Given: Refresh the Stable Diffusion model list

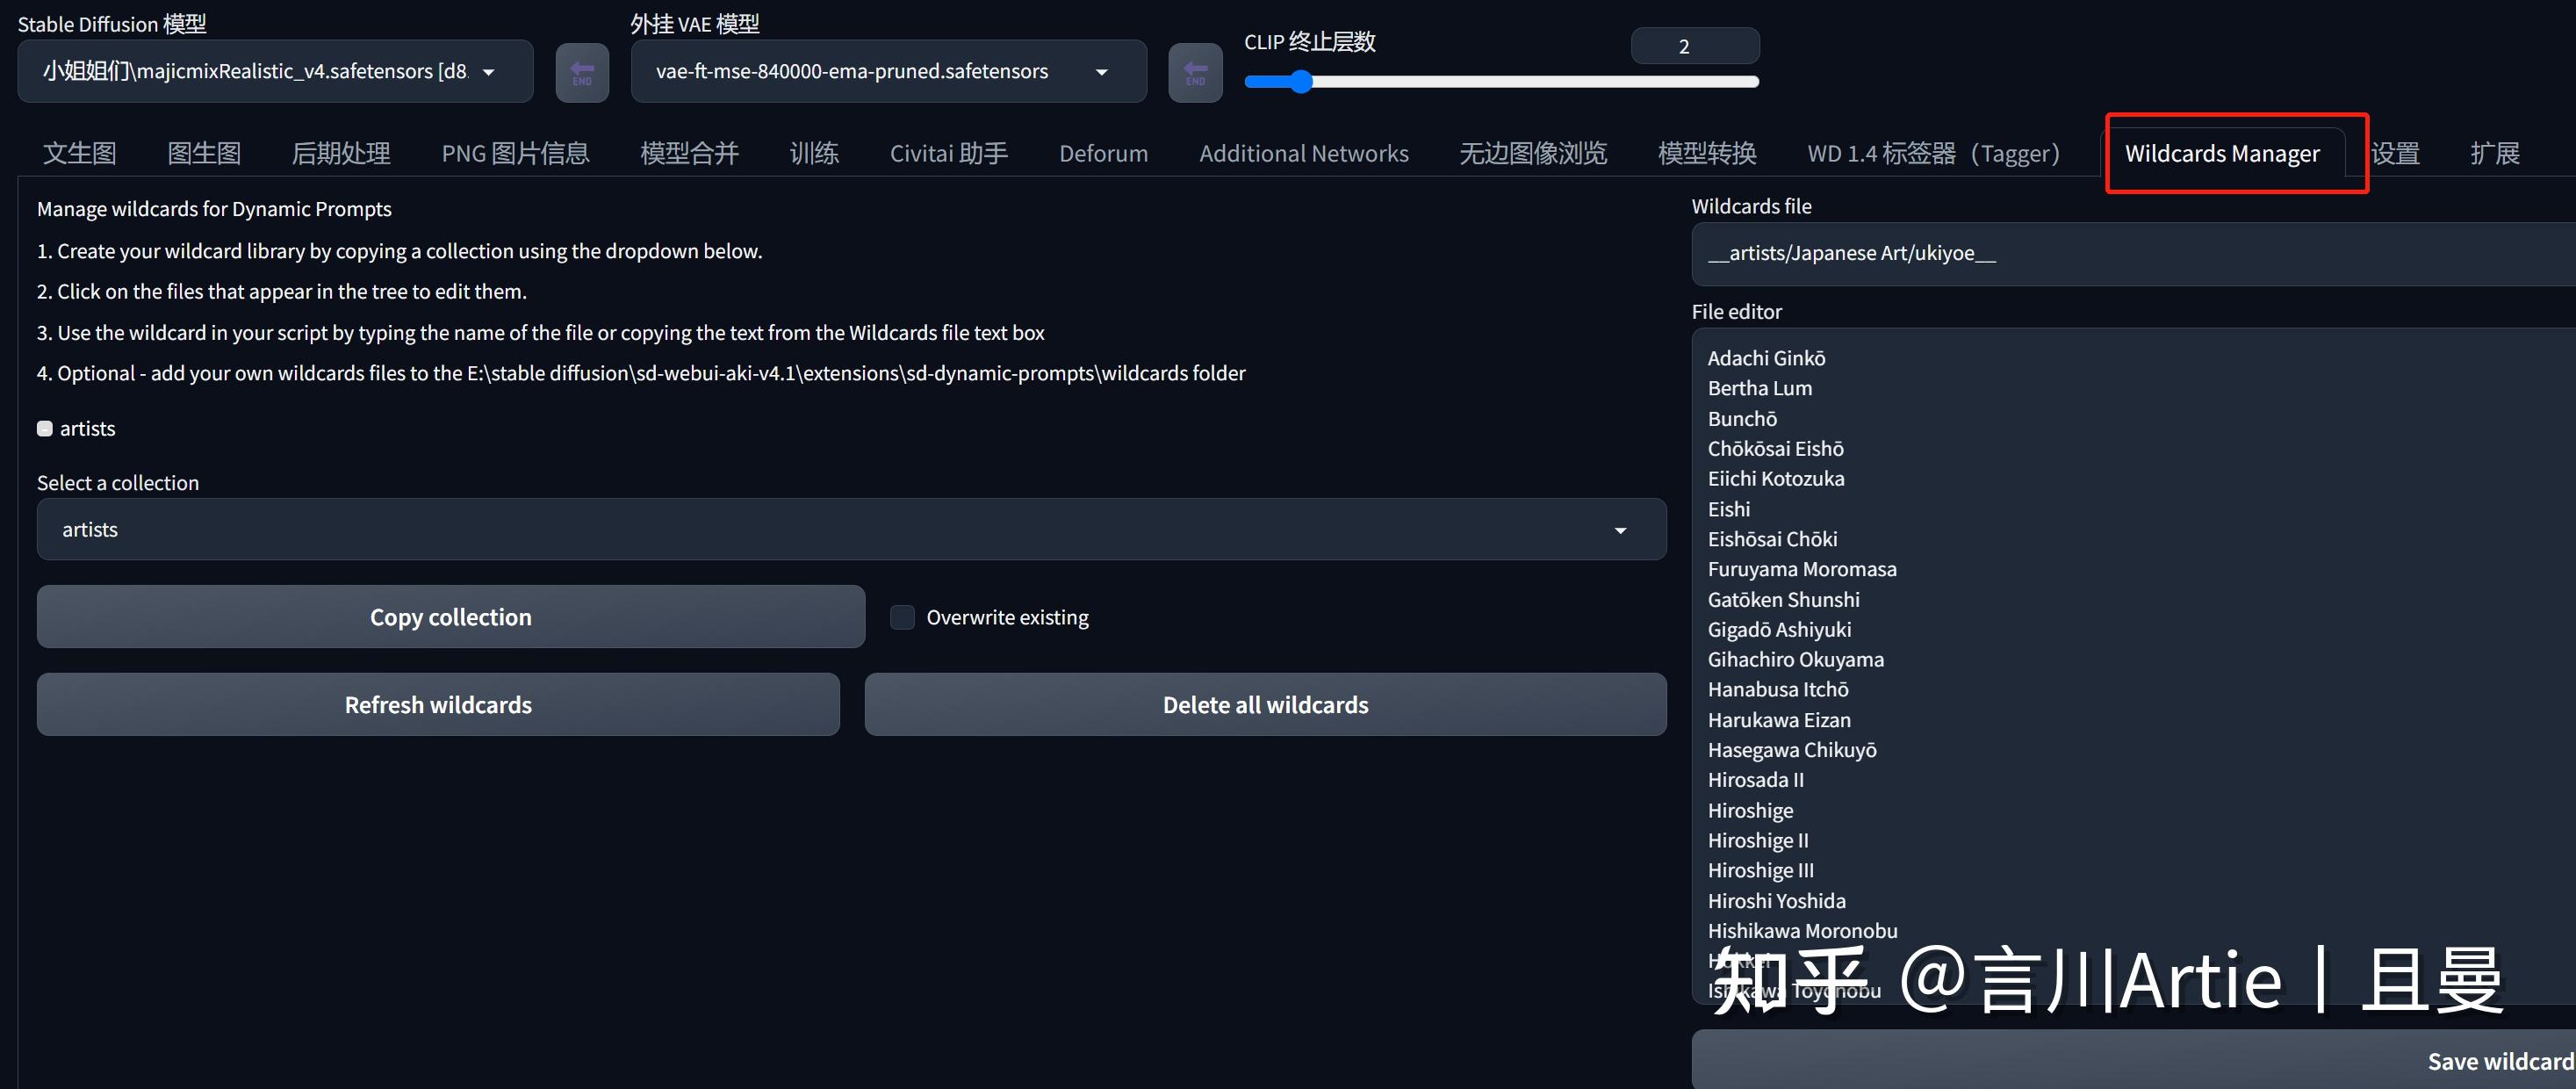Looking at the screenshot, I should coord(582,71).
